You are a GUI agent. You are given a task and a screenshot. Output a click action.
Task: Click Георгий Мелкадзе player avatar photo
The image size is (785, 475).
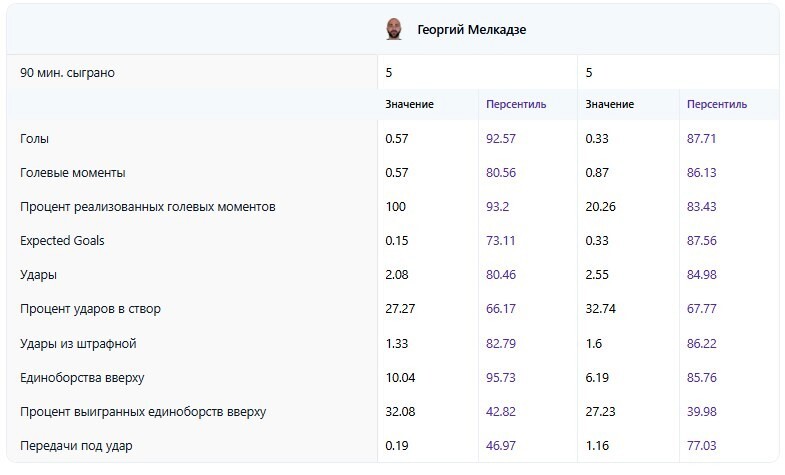pyautogui.click(x=394, y=30)
